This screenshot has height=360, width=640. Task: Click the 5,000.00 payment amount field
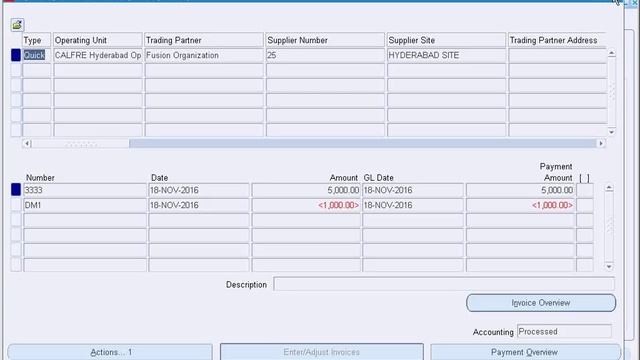[x=520, y=190]
